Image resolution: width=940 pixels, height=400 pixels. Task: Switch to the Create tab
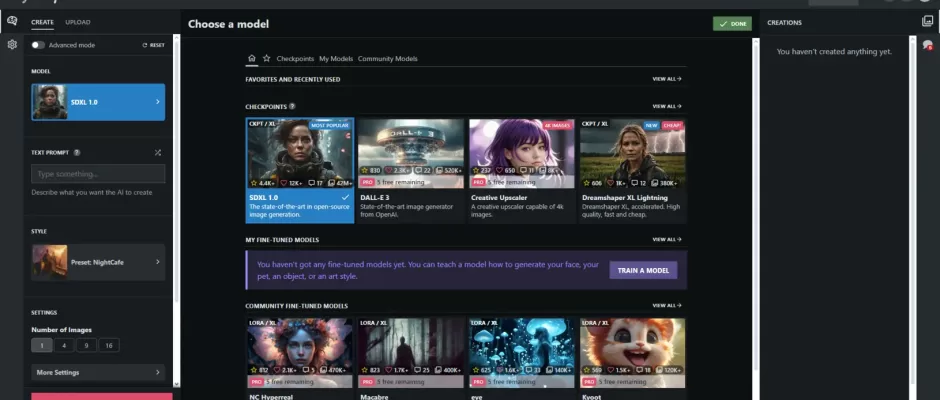pyautogui.click(x=43, y=22)
